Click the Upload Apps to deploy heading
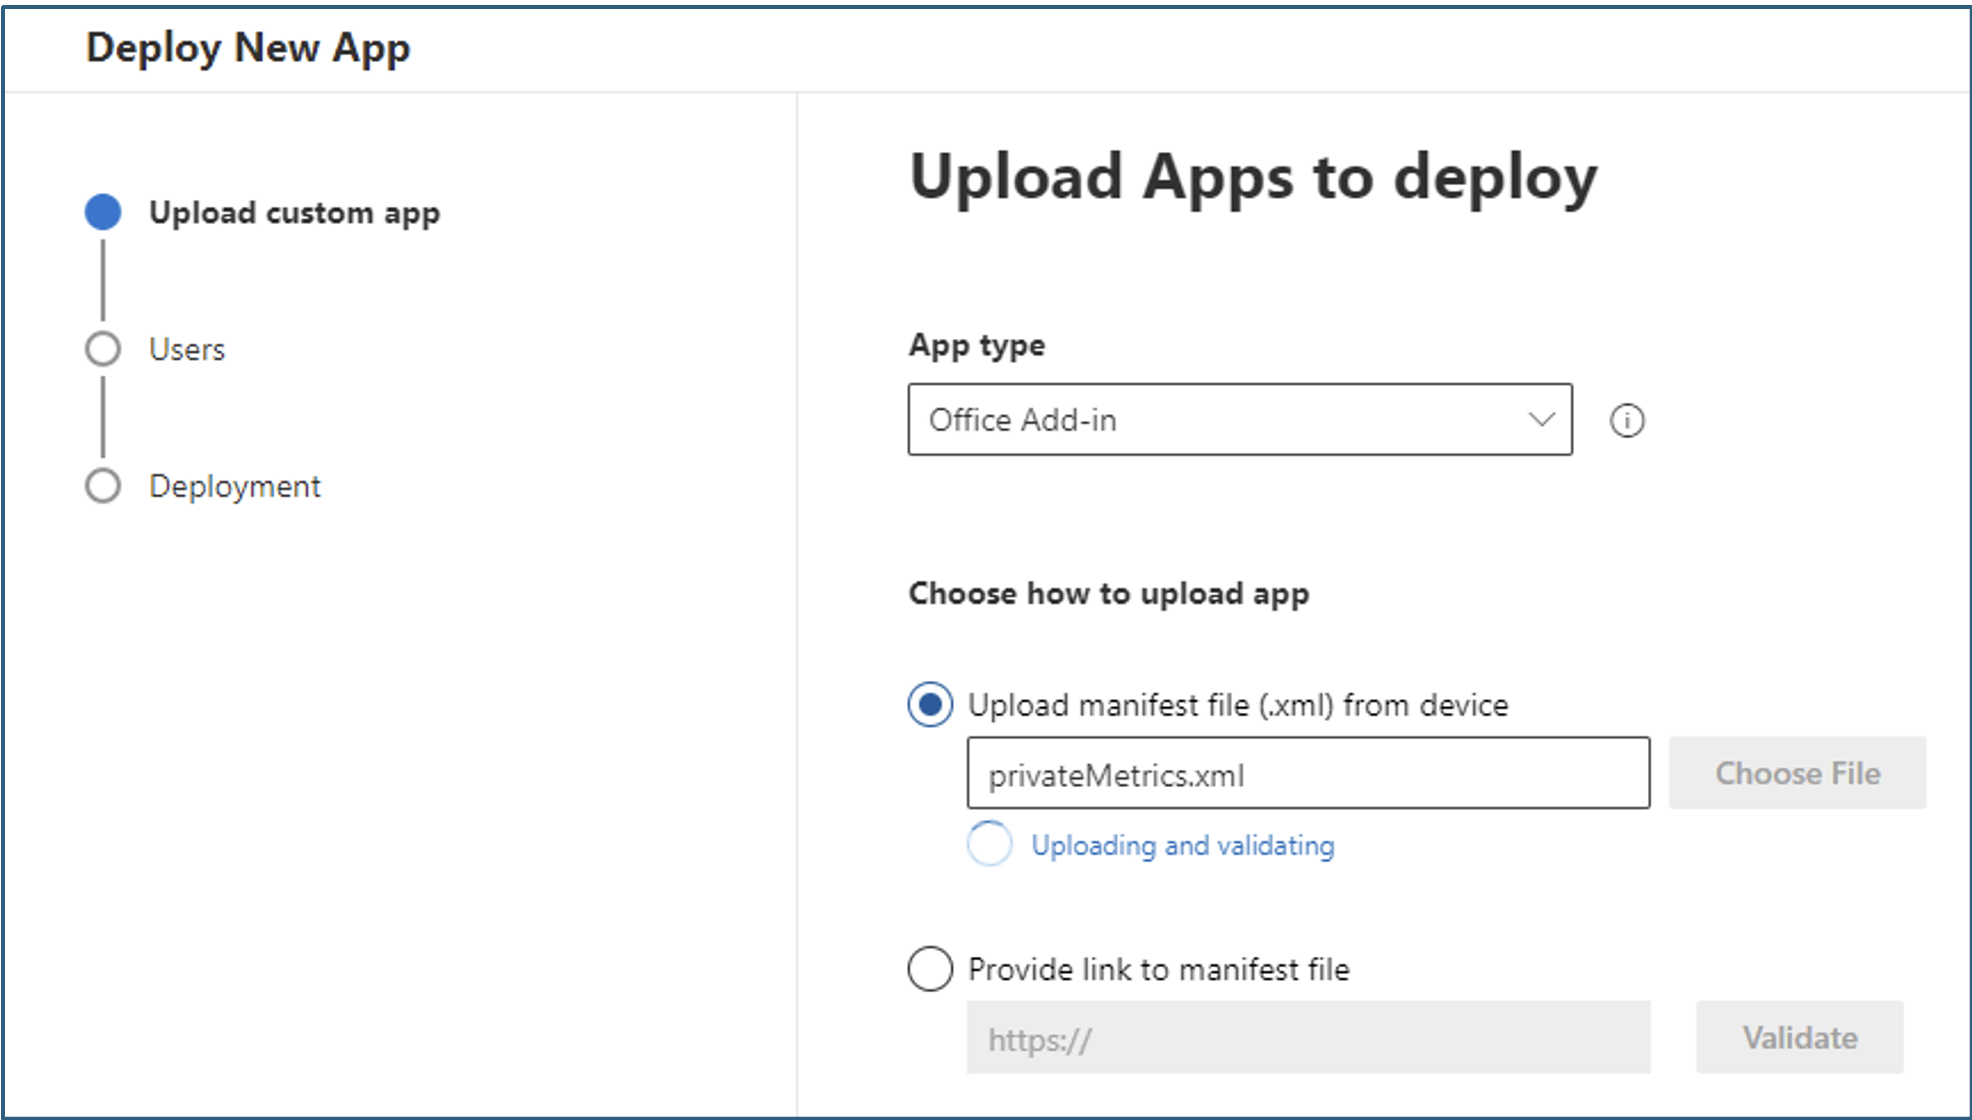 point(1253,178)
